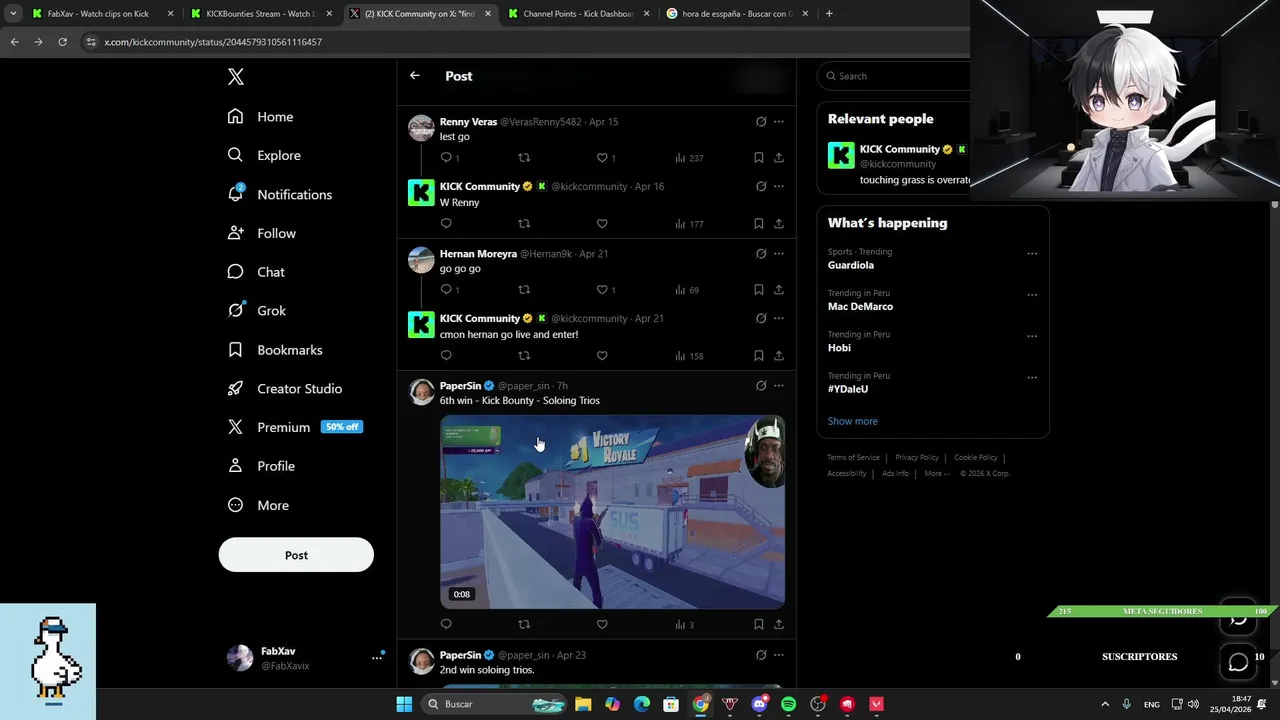1280x720 pixels.
Task: Open Grok in the sidebar
Action: [x=256, y=311]
